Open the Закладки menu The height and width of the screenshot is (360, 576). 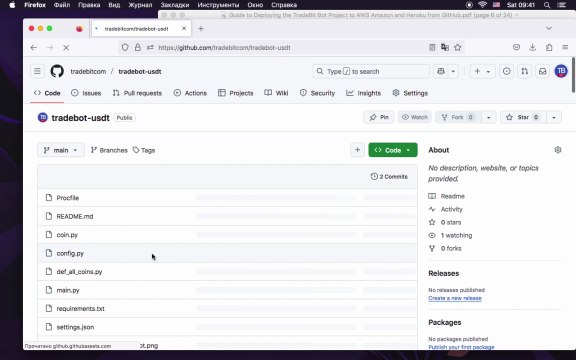click(175, 5)
